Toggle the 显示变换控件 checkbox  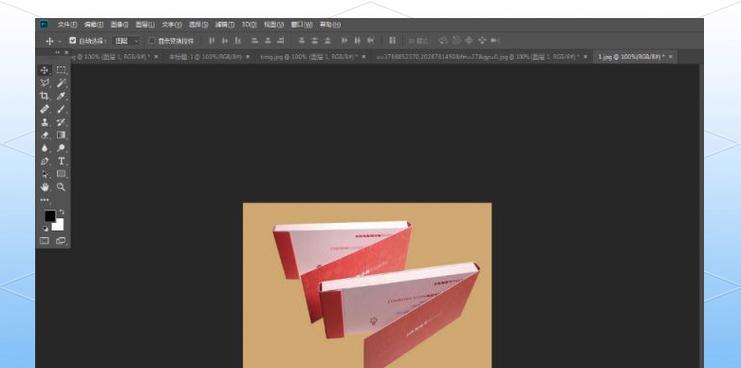[x=152, y=41]
